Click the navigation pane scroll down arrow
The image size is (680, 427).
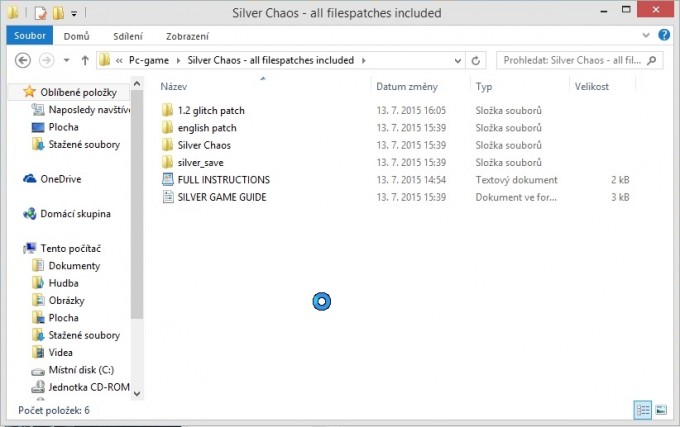coord(137,394)
